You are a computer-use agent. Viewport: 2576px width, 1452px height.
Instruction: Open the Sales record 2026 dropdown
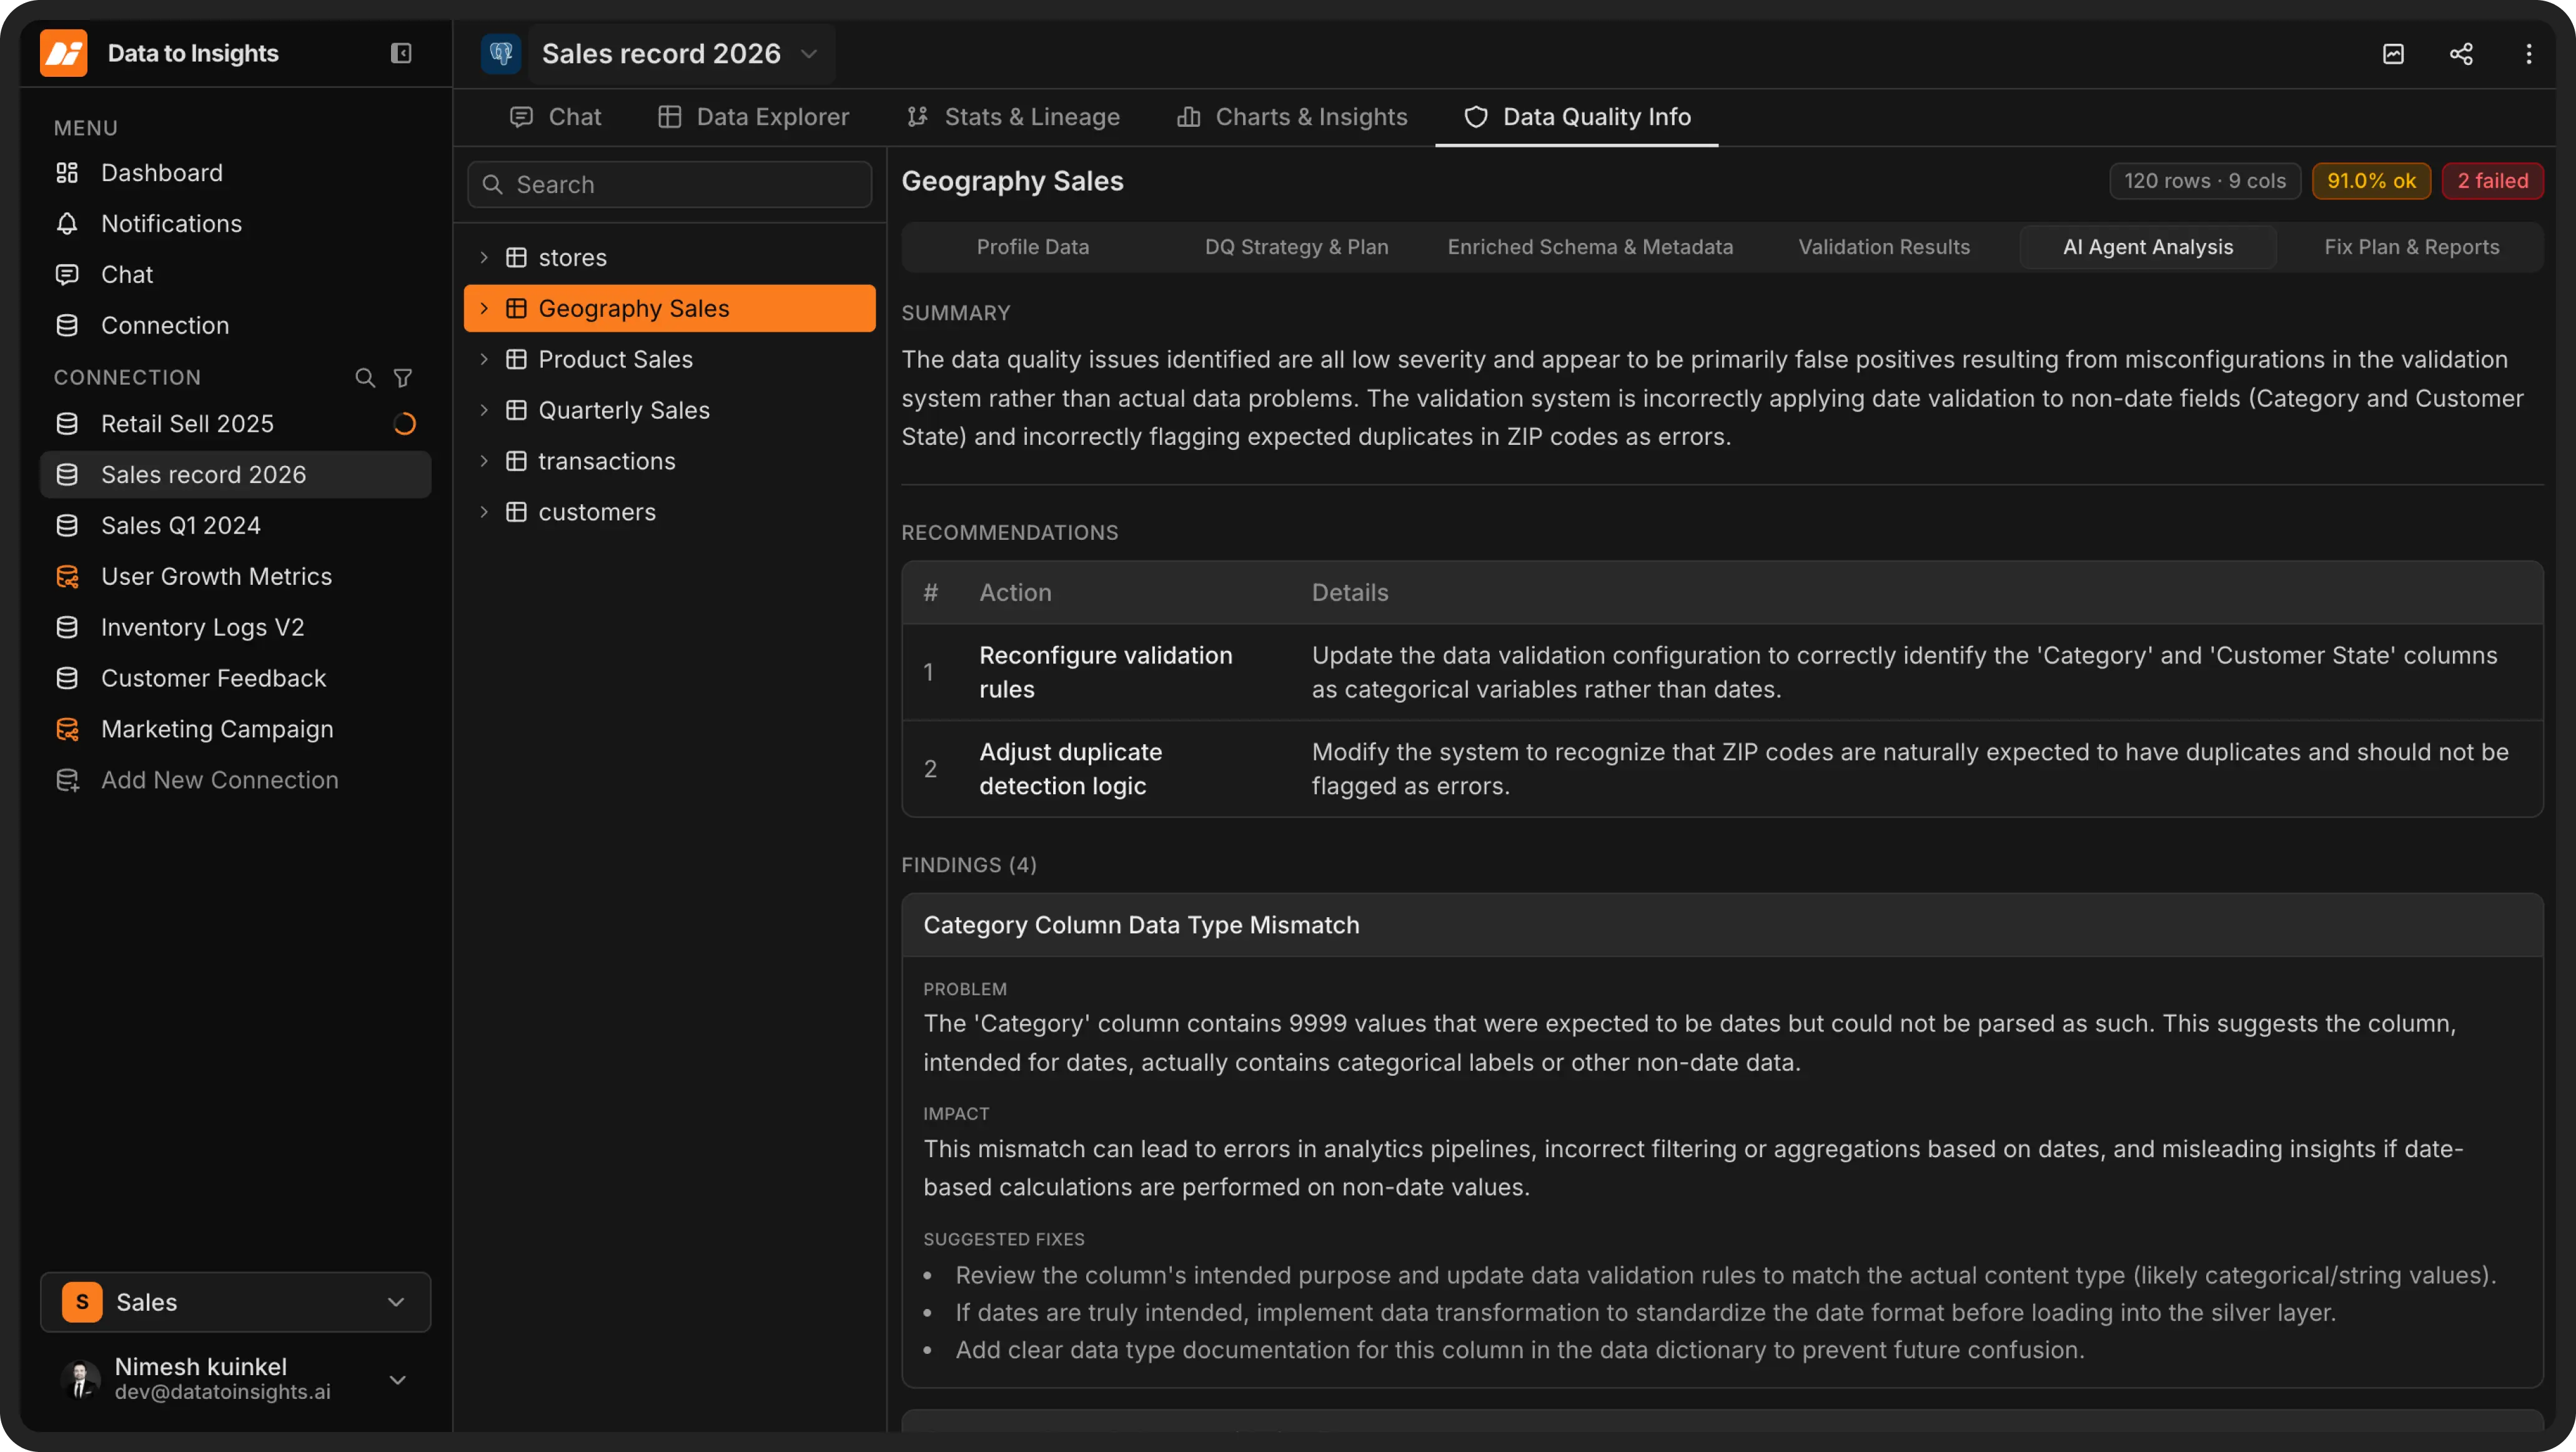tap(808, 54)
